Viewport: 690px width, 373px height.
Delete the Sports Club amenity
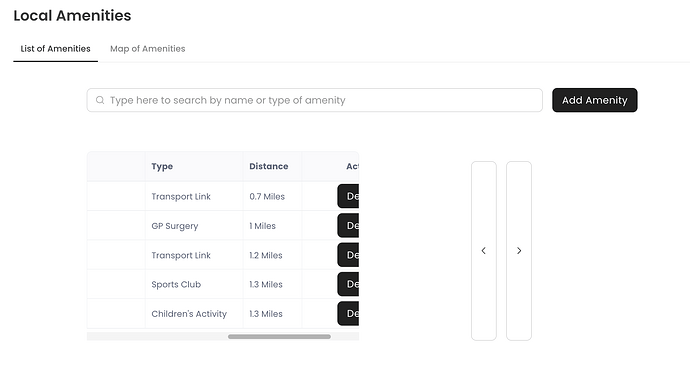click(x=348, y=284)
